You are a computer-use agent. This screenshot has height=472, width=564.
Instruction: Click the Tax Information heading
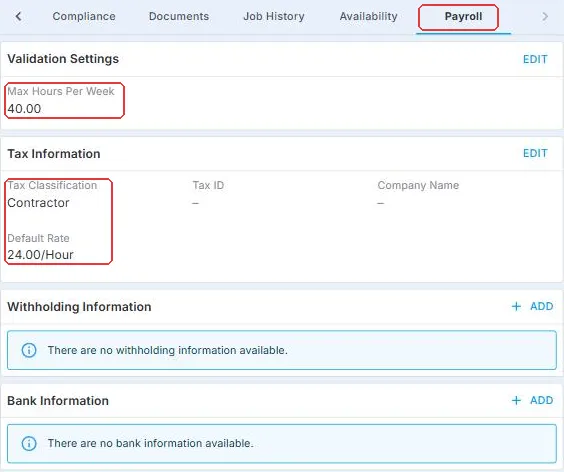(54, 154)
